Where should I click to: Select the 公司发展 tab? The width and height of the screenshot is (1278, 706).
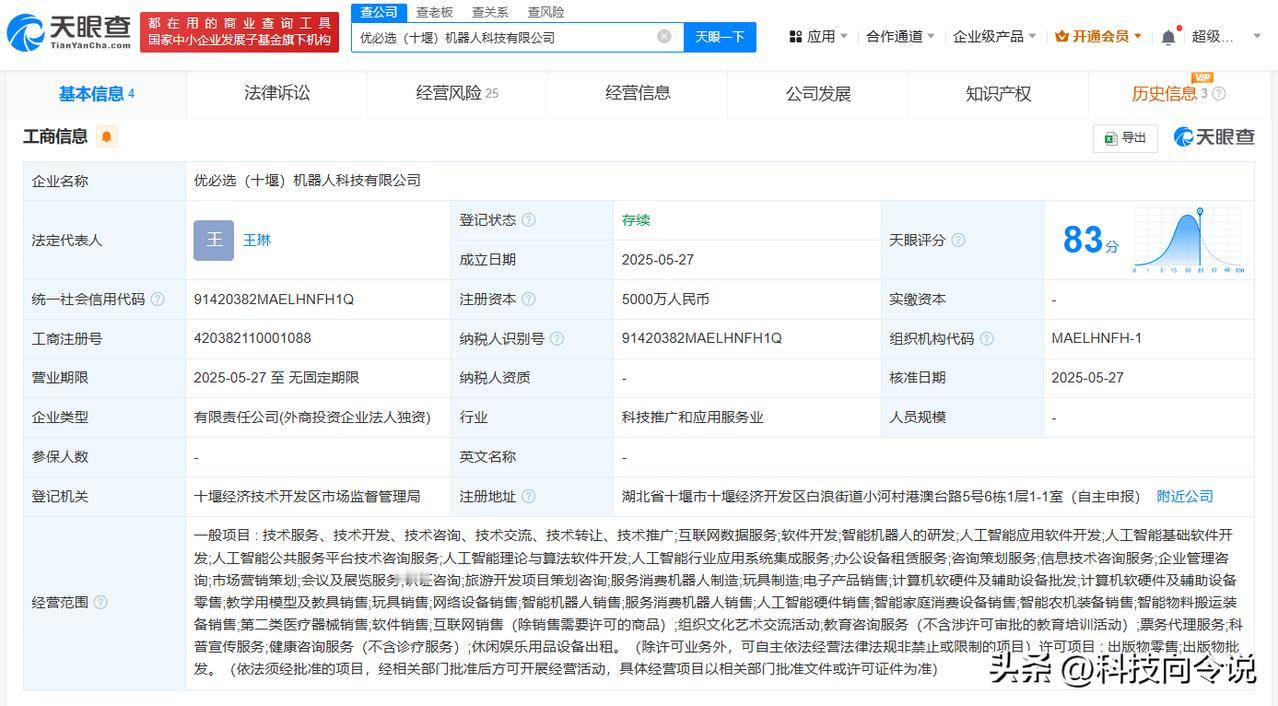818,94
